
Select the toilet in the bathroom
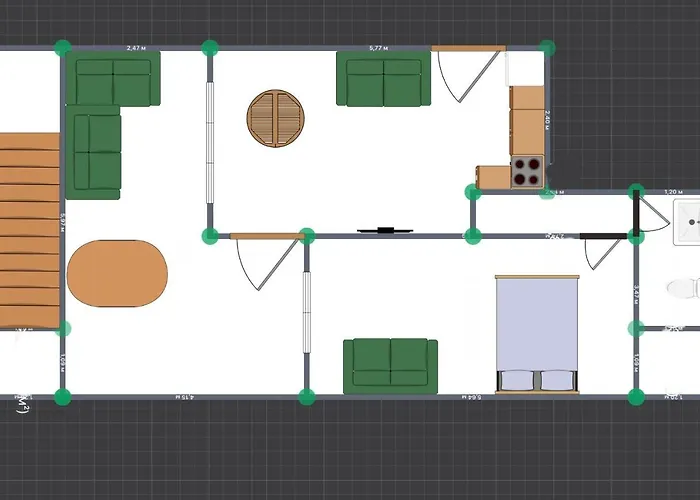click(x=684, y=289)
